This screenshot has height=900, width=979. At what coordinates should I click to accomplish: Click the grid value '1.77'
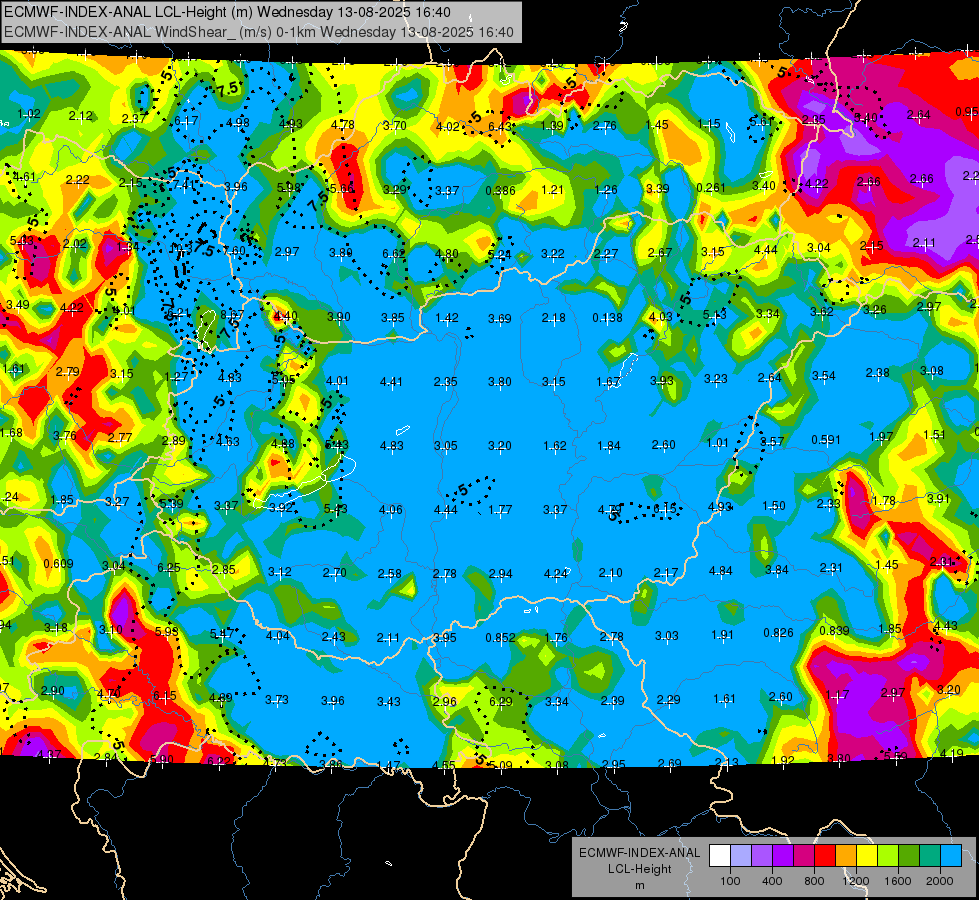click(x=500, y=510)
